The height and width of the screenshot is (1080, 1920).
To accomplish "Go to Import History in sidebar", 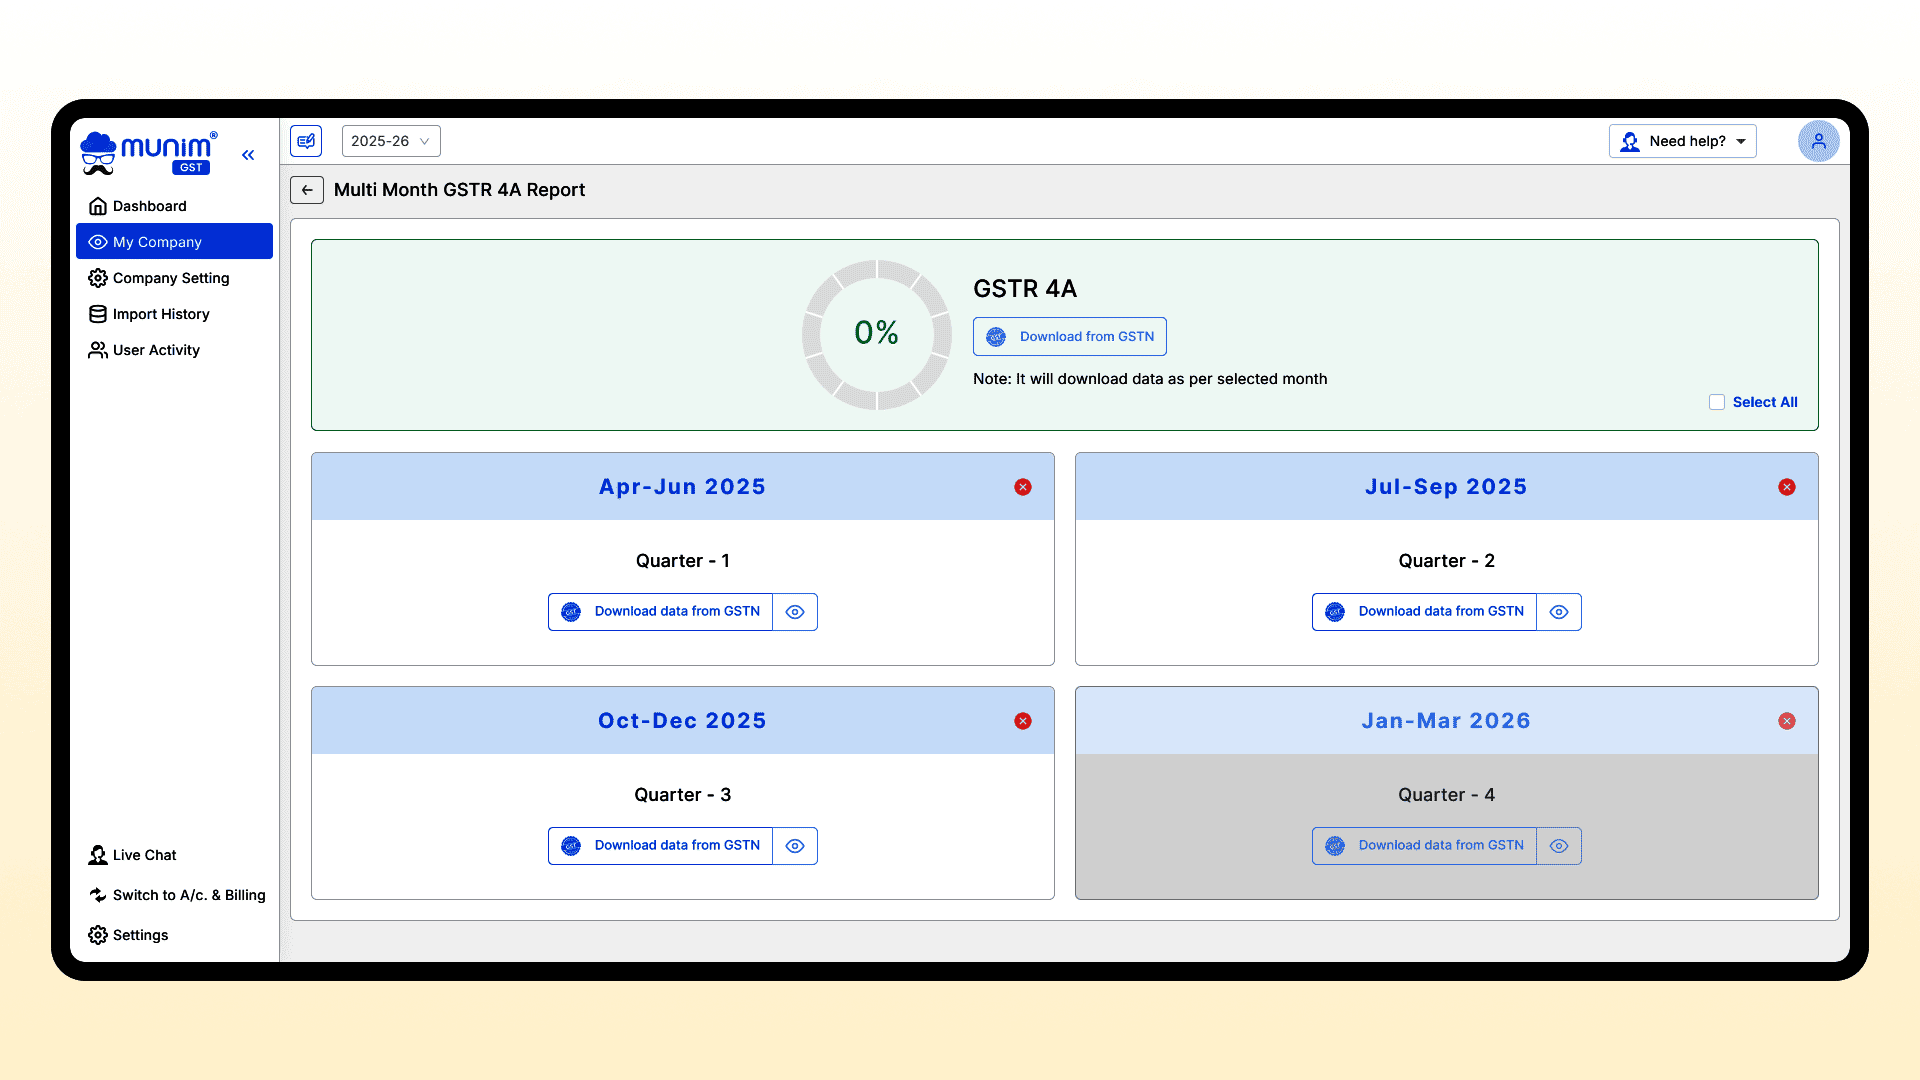I will [161, 314].
